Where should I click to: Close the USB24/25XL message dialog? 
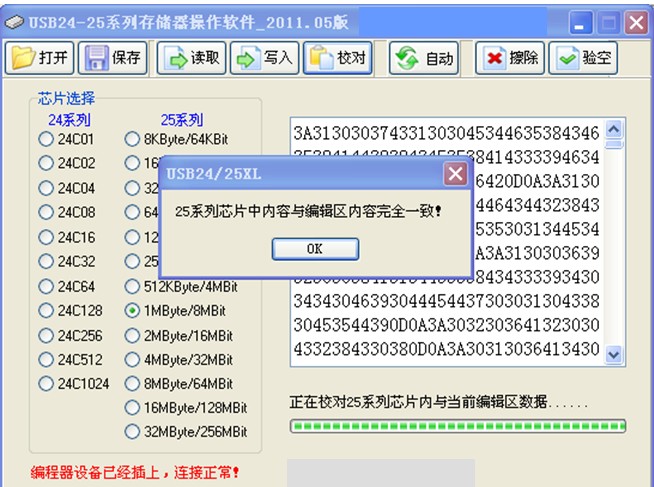tap(455, 174)
